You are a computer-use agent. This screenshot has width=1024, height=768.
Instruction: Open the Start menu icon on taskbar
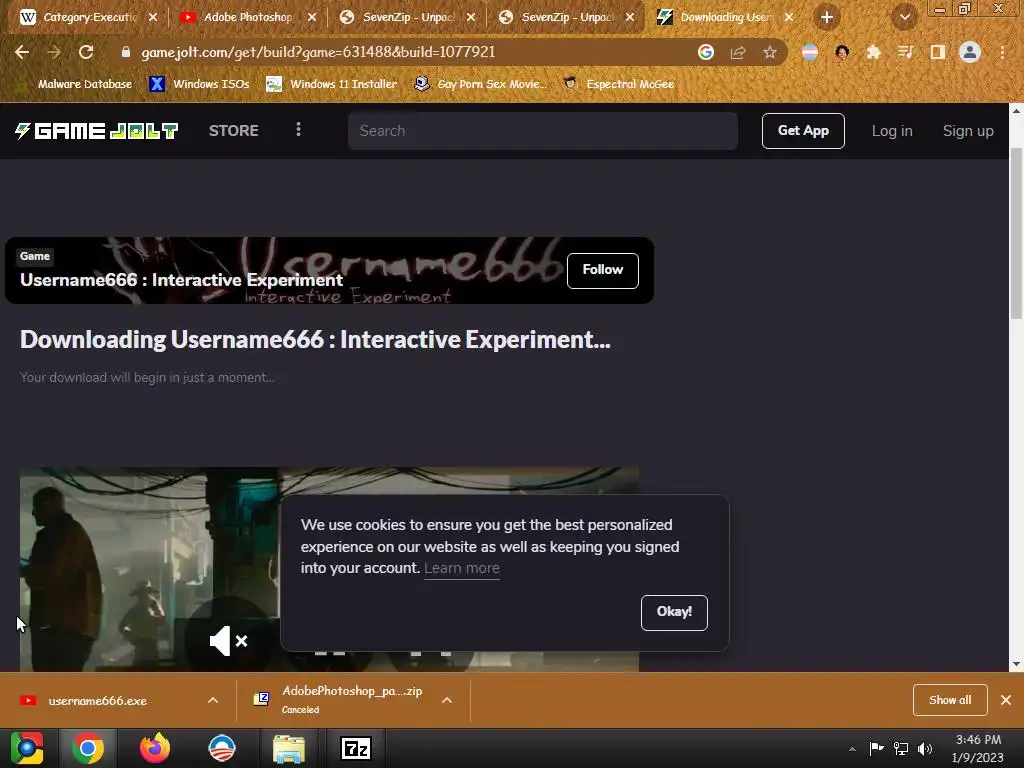(x=27, y=748)
